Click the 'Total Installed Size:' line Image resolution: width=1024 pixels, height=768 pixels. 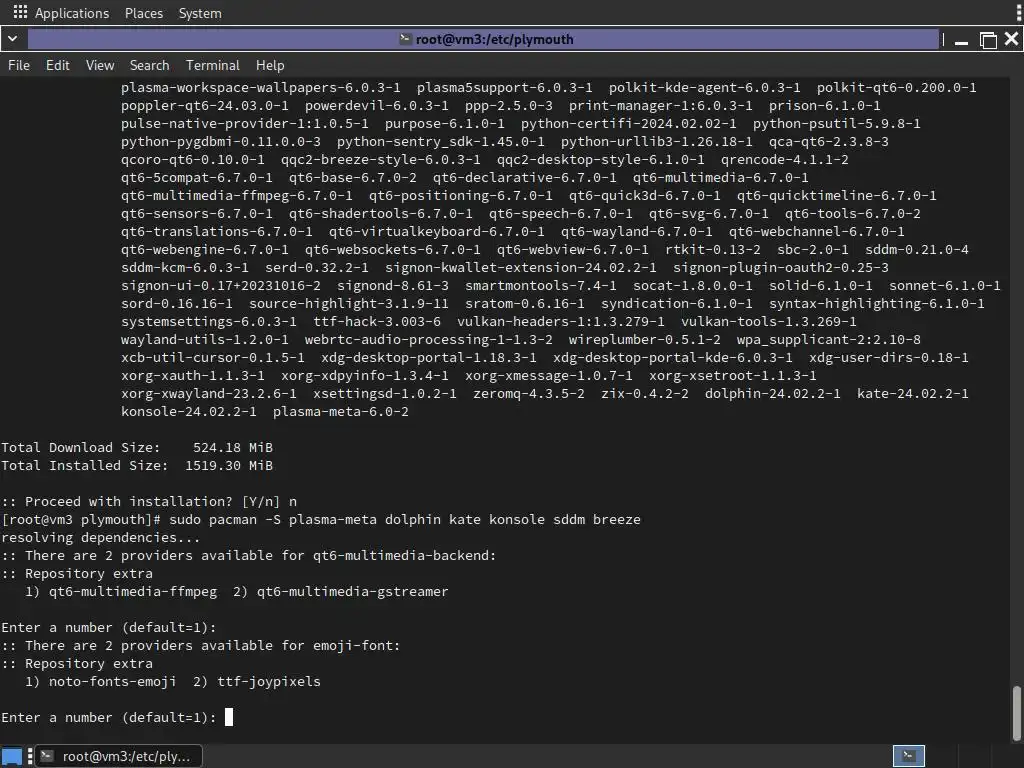point(137,466)
